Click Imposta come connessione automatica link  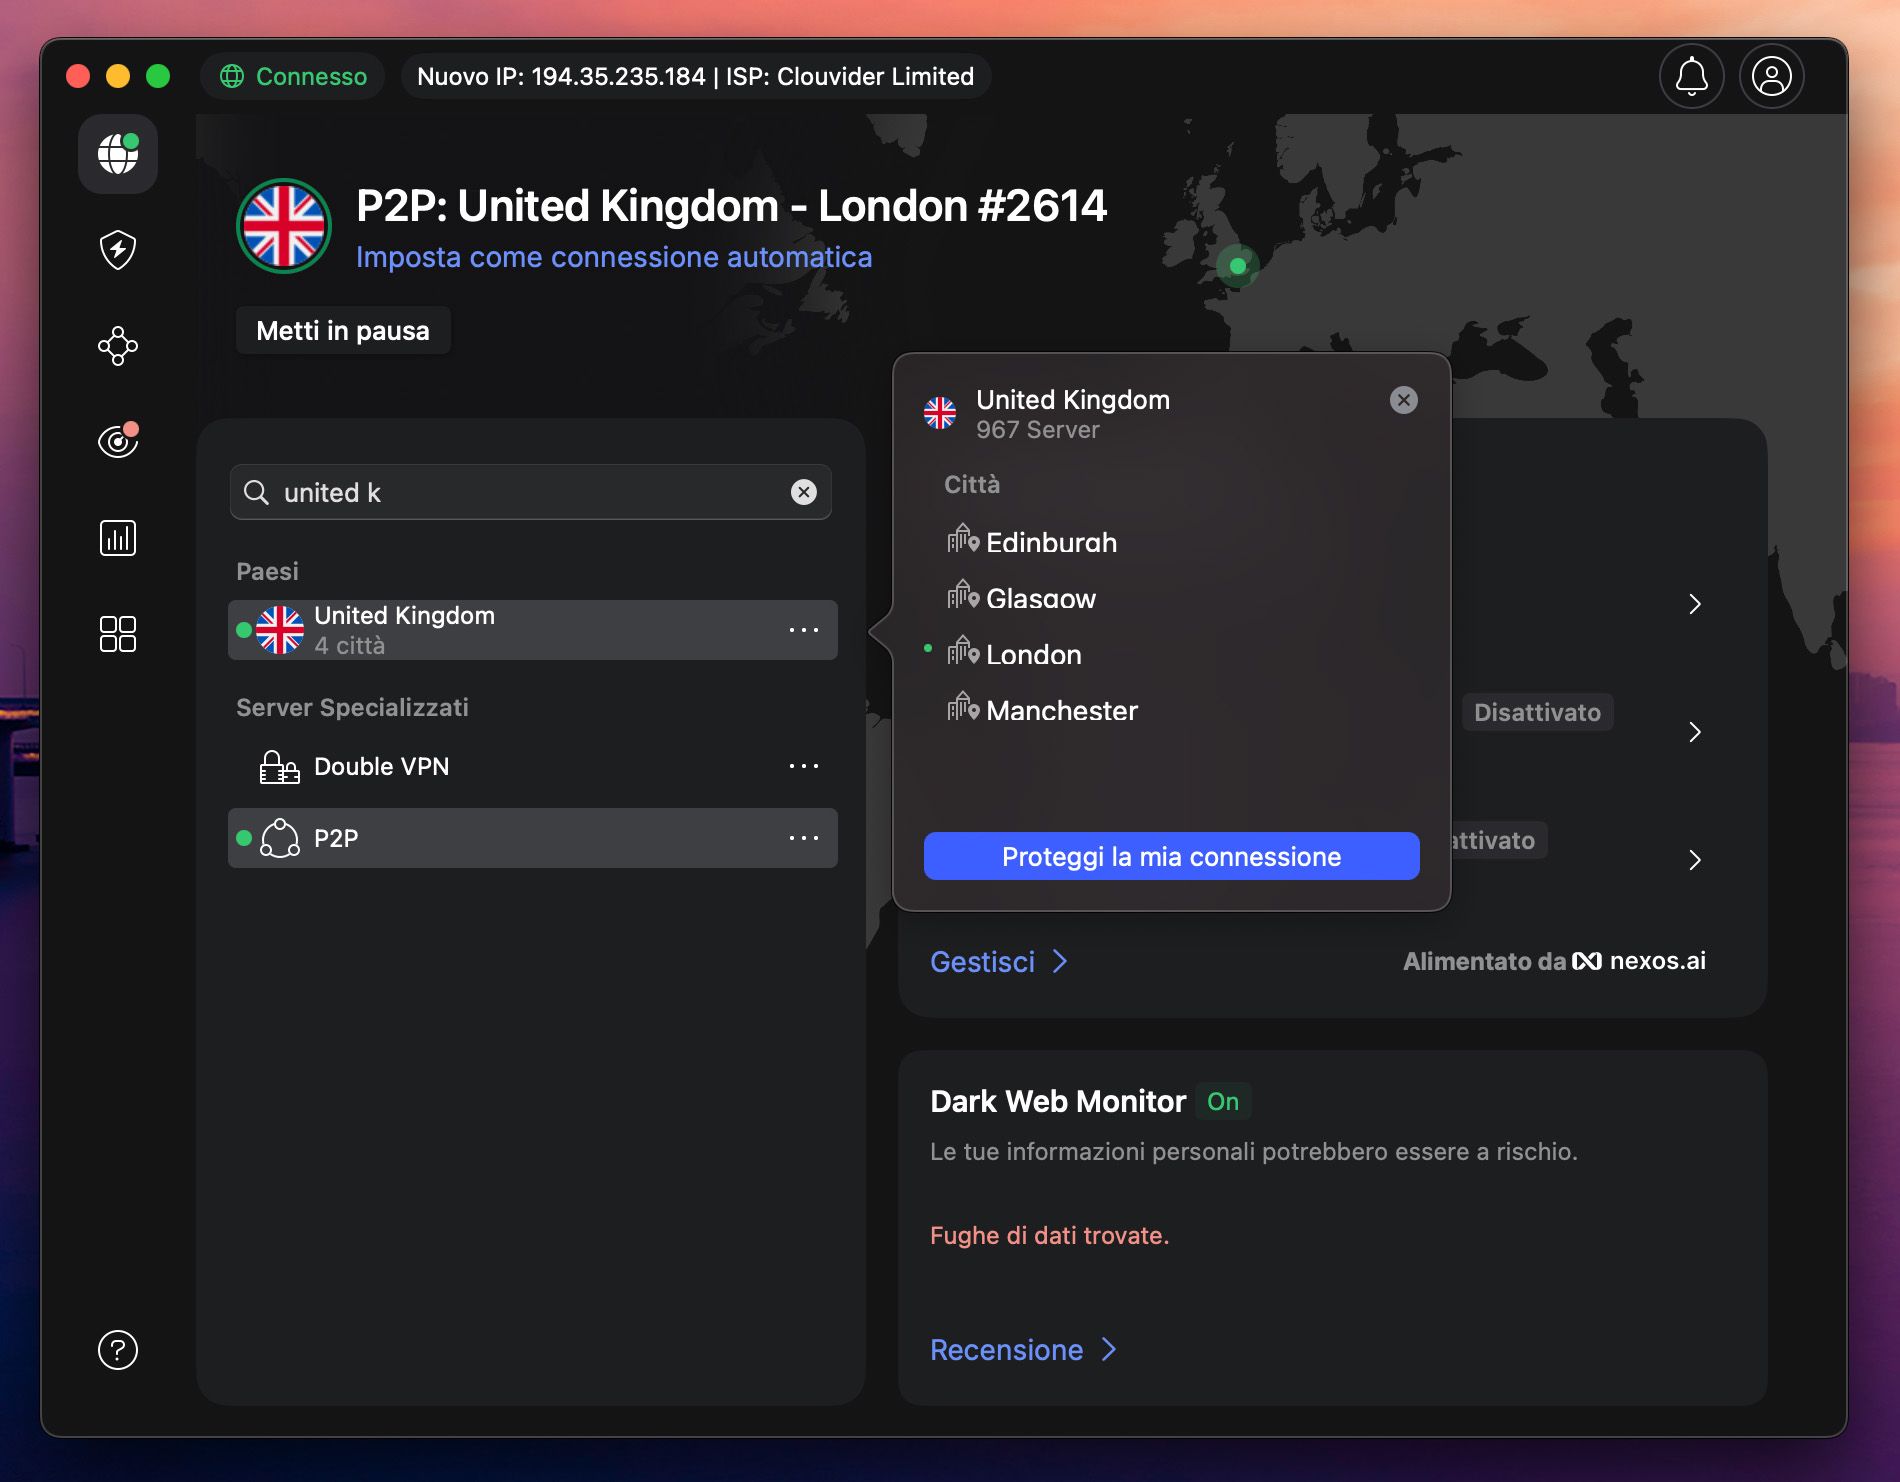click(x=614, y=257)
